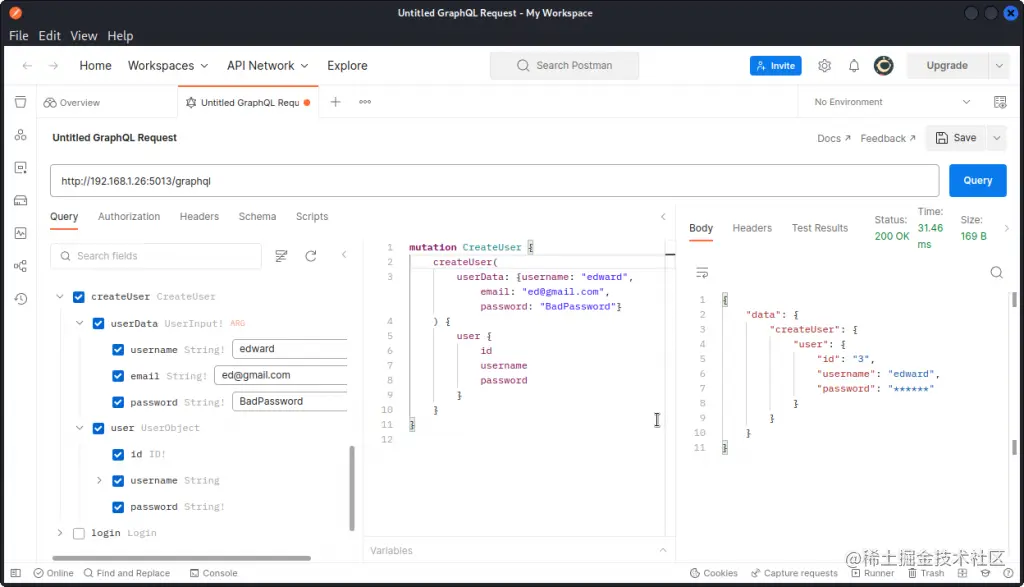Open Collections in the left sidebar

[x=20, y=102]
